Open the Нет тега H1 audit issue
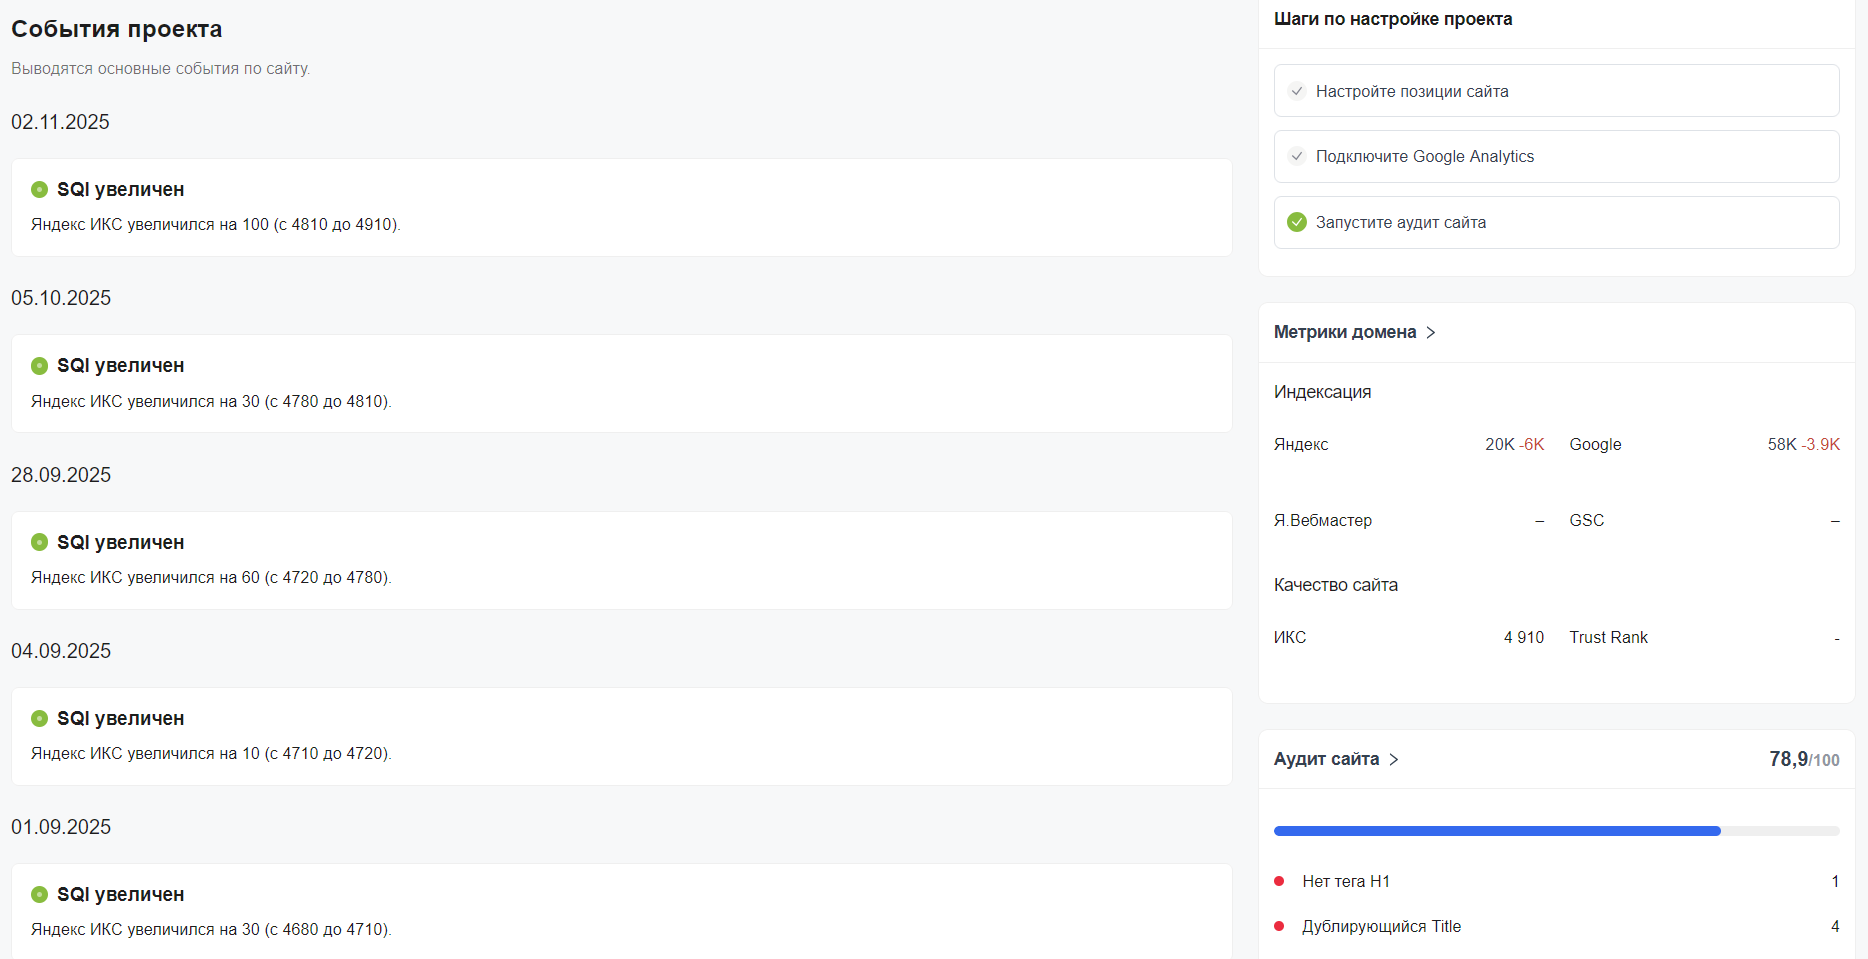Image resolution: width=1868 pixels, height=959 pixels. point(1346,881)
